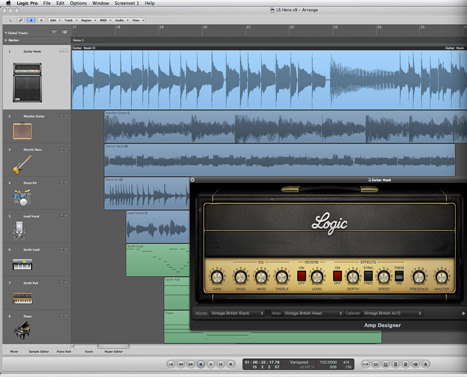Click the fast forward transport button
The width and height of the screenshot is (467, 377).
point(191,364)
